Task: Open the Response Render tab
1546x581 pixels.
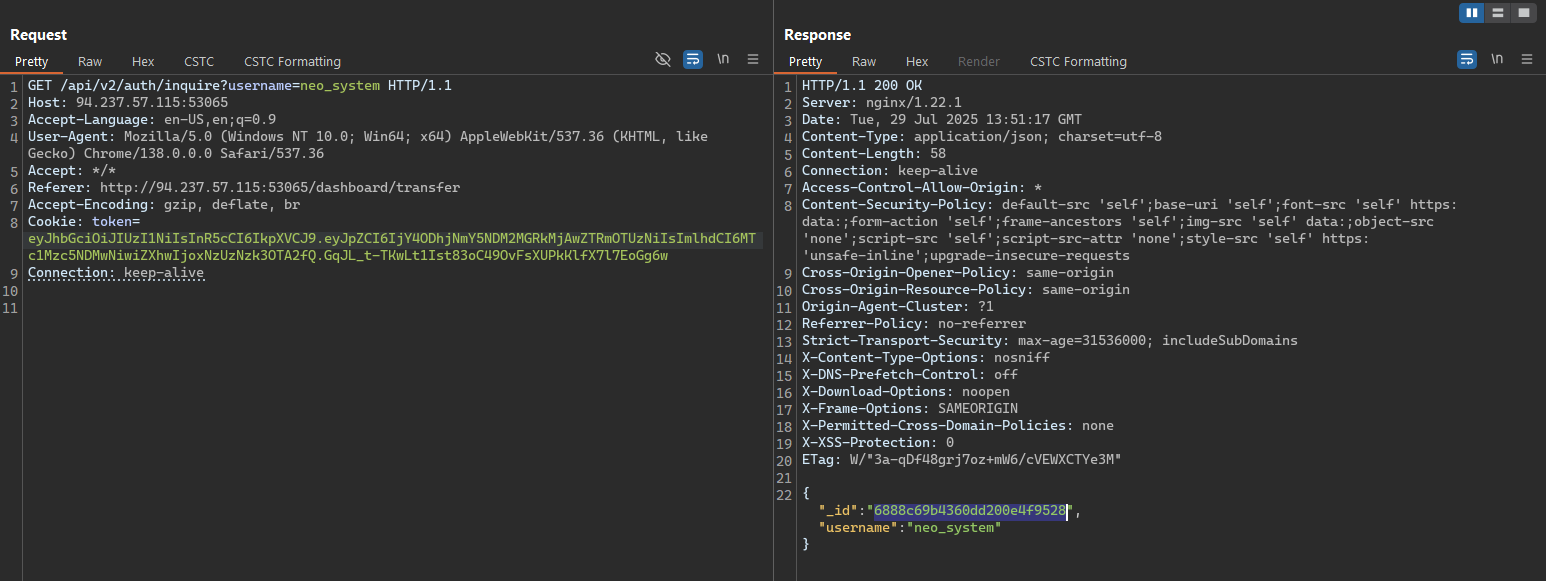Action: click(x=979, y=62)
